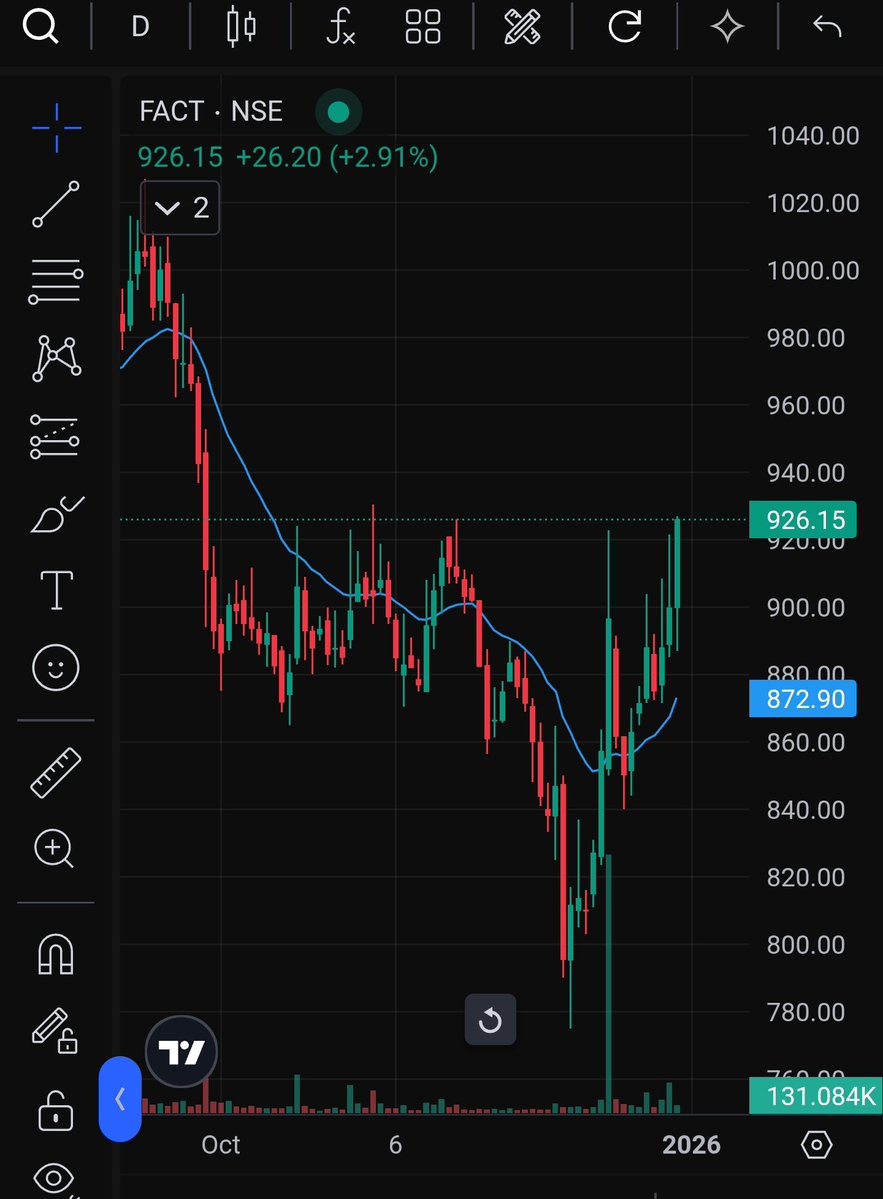Screen dimensions: 883x1199
Task: Tap the undo back arrow
Action: tap(827, 27)
